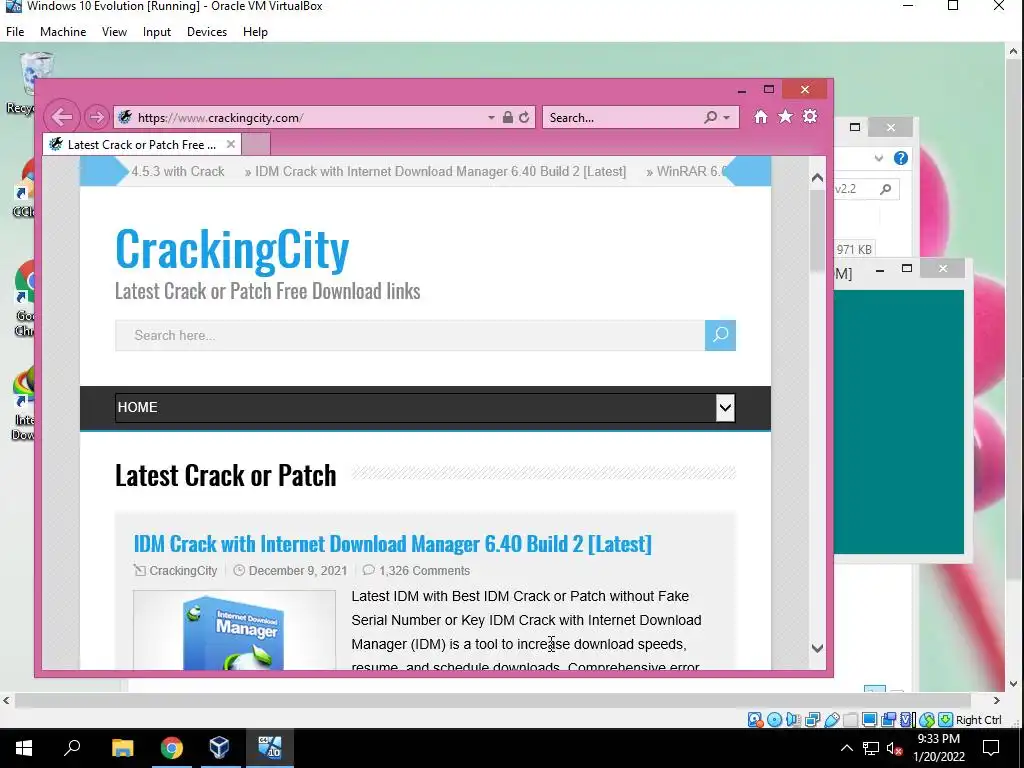Viewport: 1024px width, 768px height.
Task: Expand the HOME navigation dropdown
Action: (x=725, y=408)
